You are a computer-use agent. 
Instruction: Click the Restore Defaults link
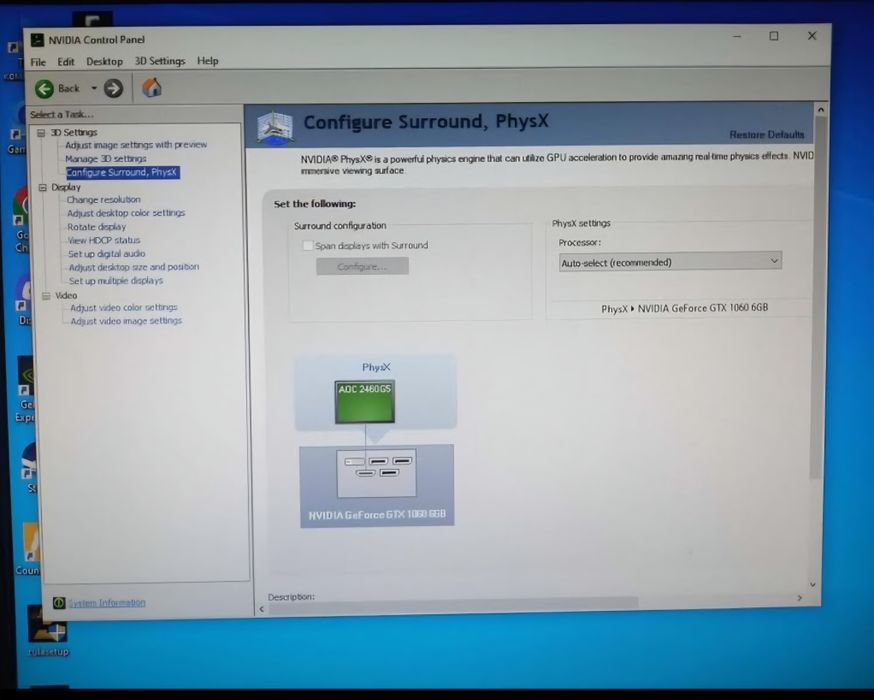pyautogui.click(x=766, y=135)
